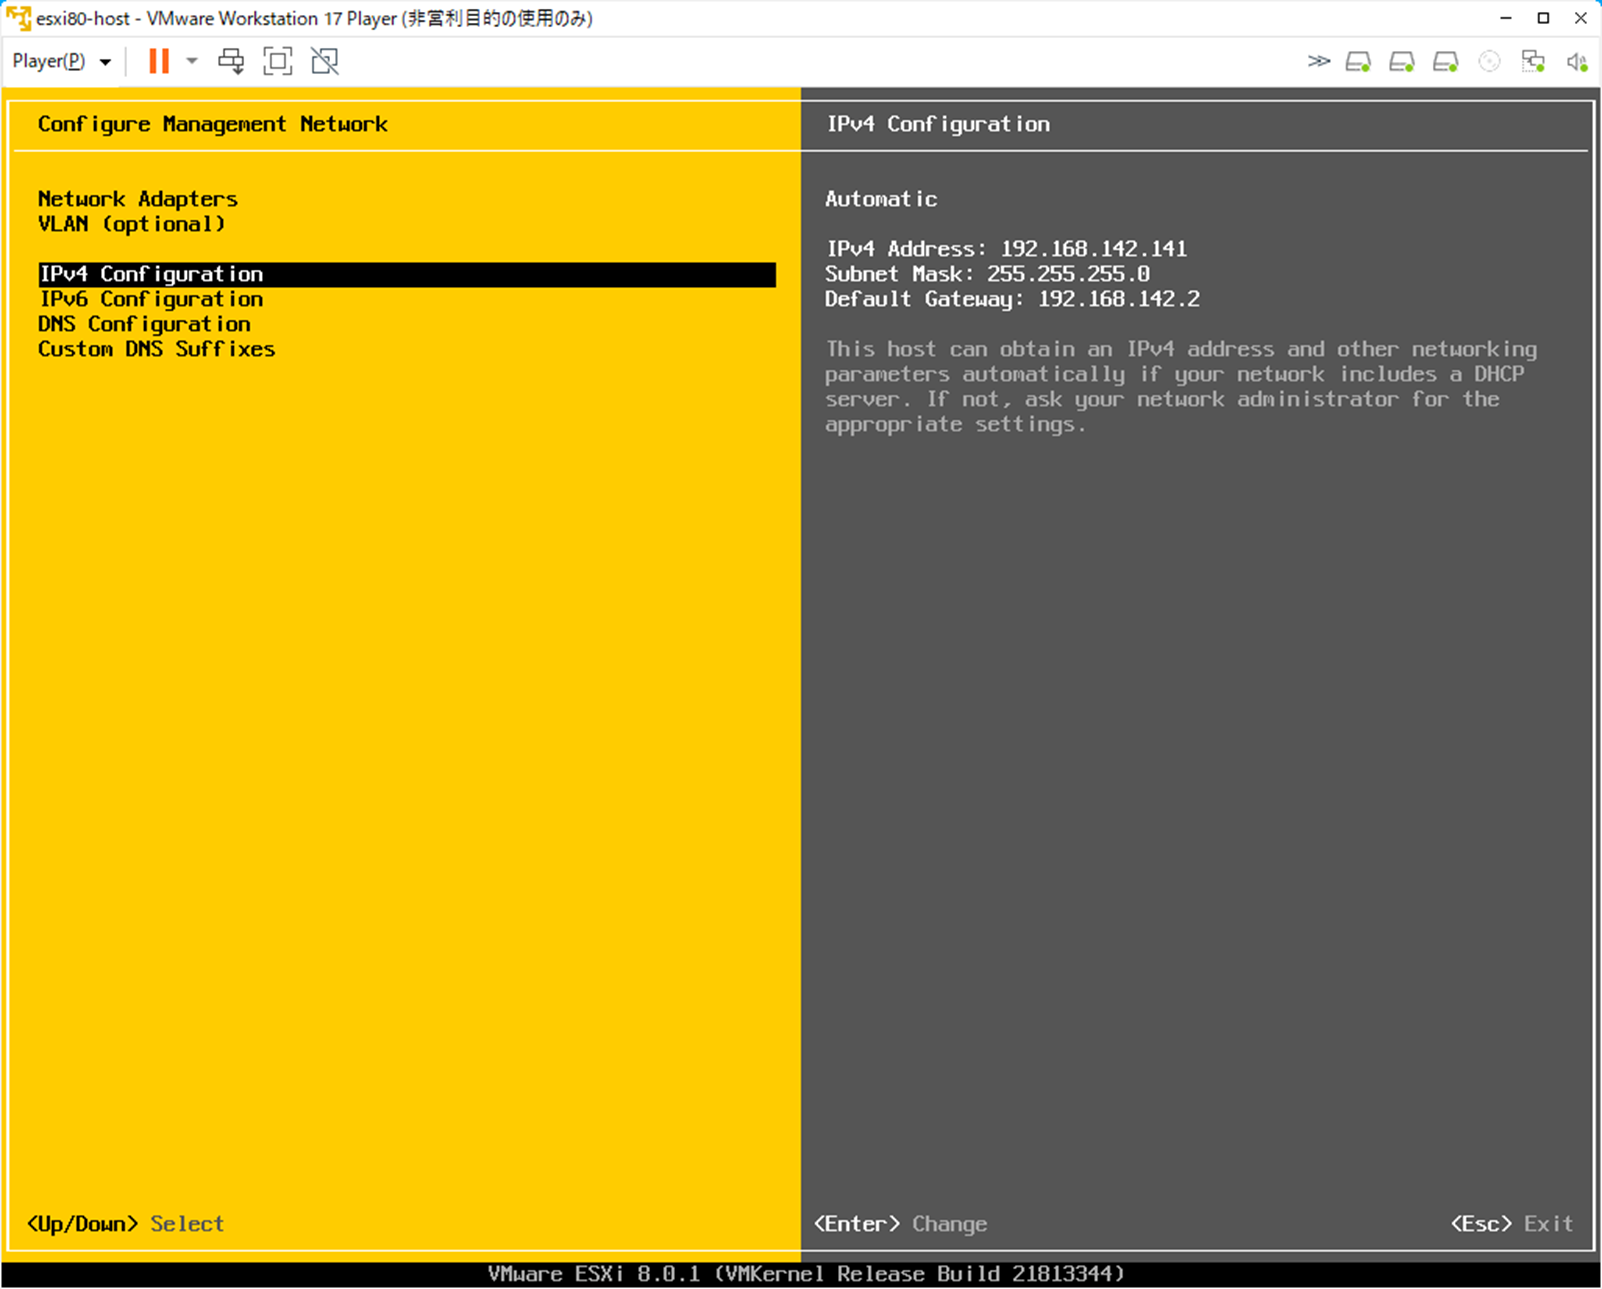The width and height of the screenshot is (1602, 1289).
Task: Click the second hard disk device icon
Action: (1402, 62)
